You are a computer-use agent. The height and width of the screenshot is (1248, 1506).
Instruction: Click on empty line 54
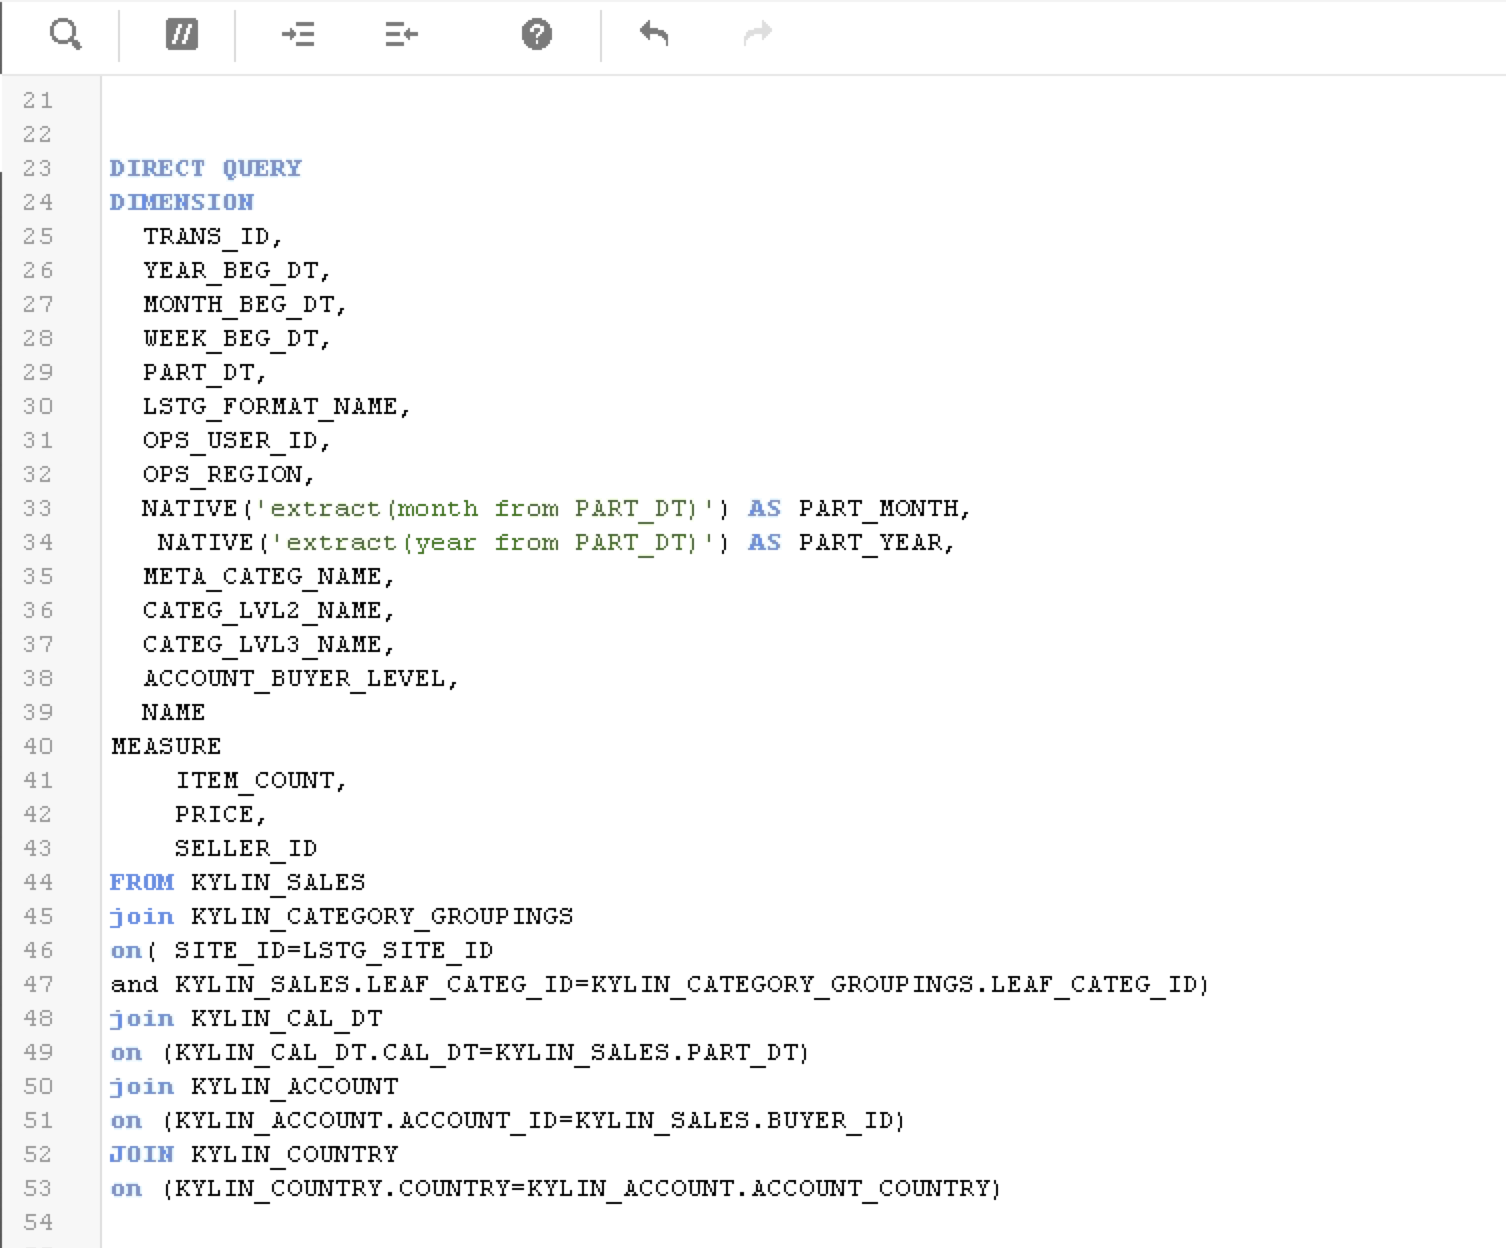(x=600, y=1222)
